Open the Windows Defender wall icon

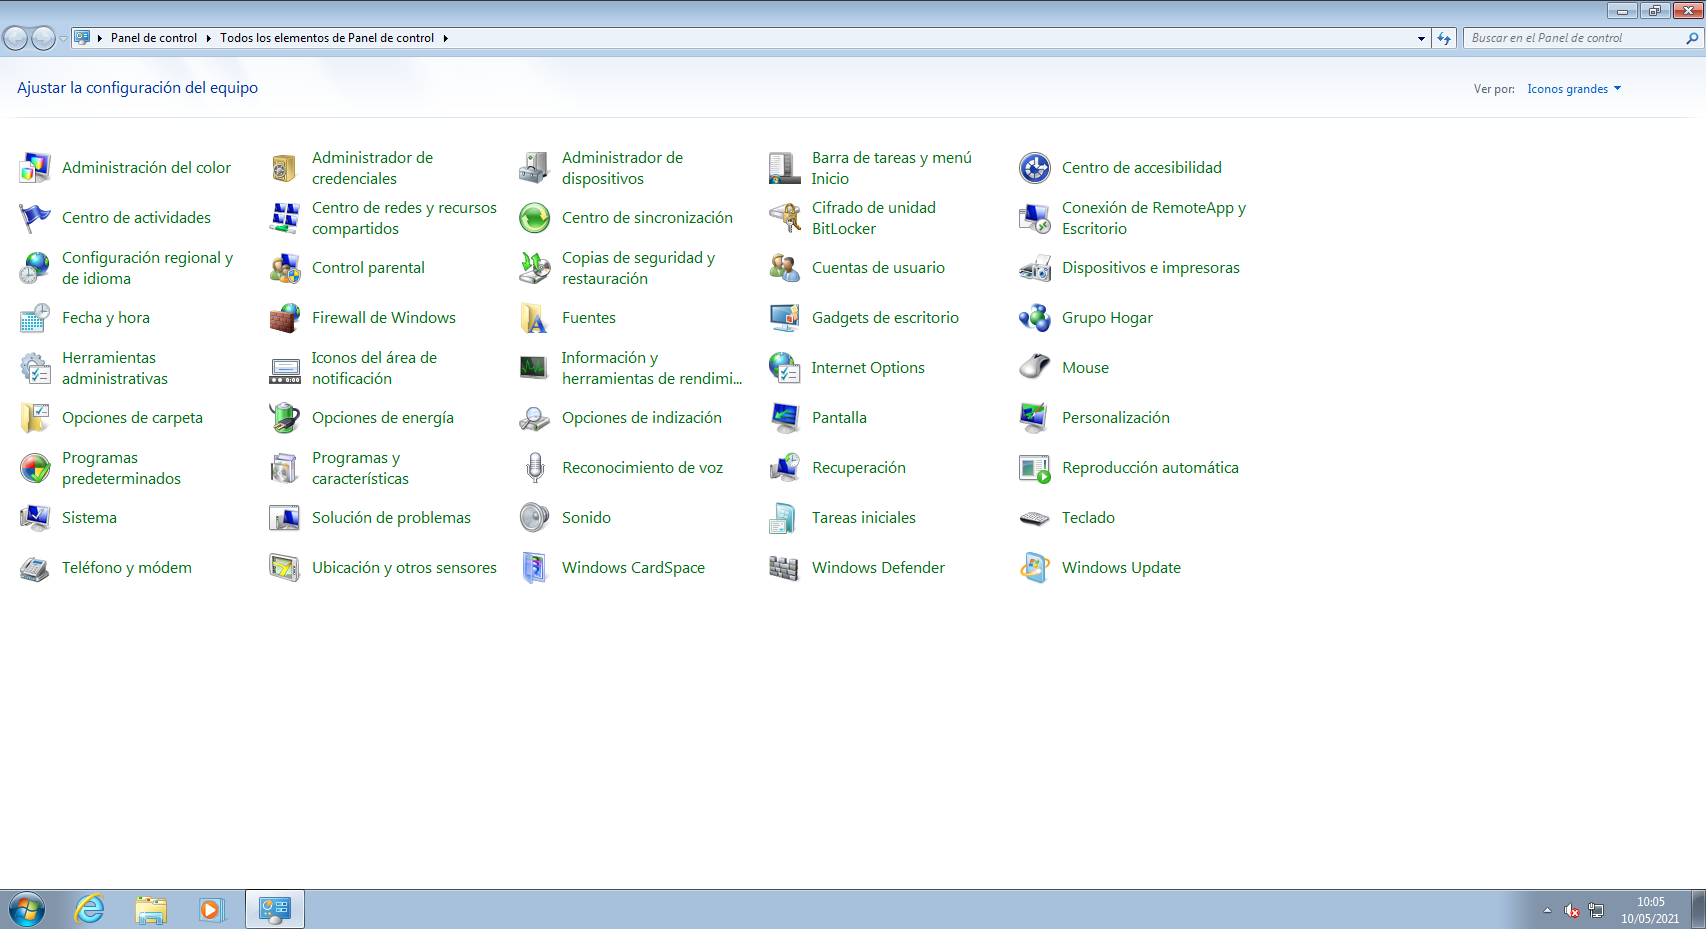785,568
